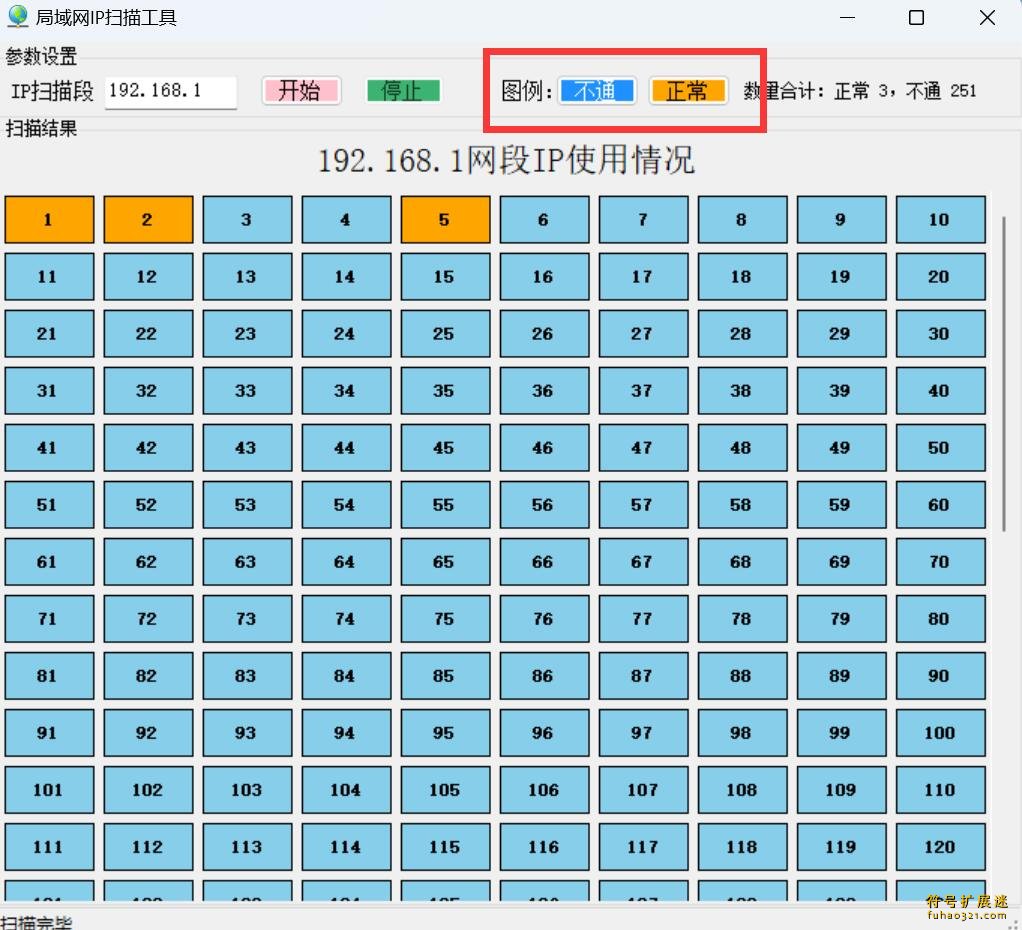Click IP cell 19
This screenshot has width=1022, height=930.
(x=841, y=276)
